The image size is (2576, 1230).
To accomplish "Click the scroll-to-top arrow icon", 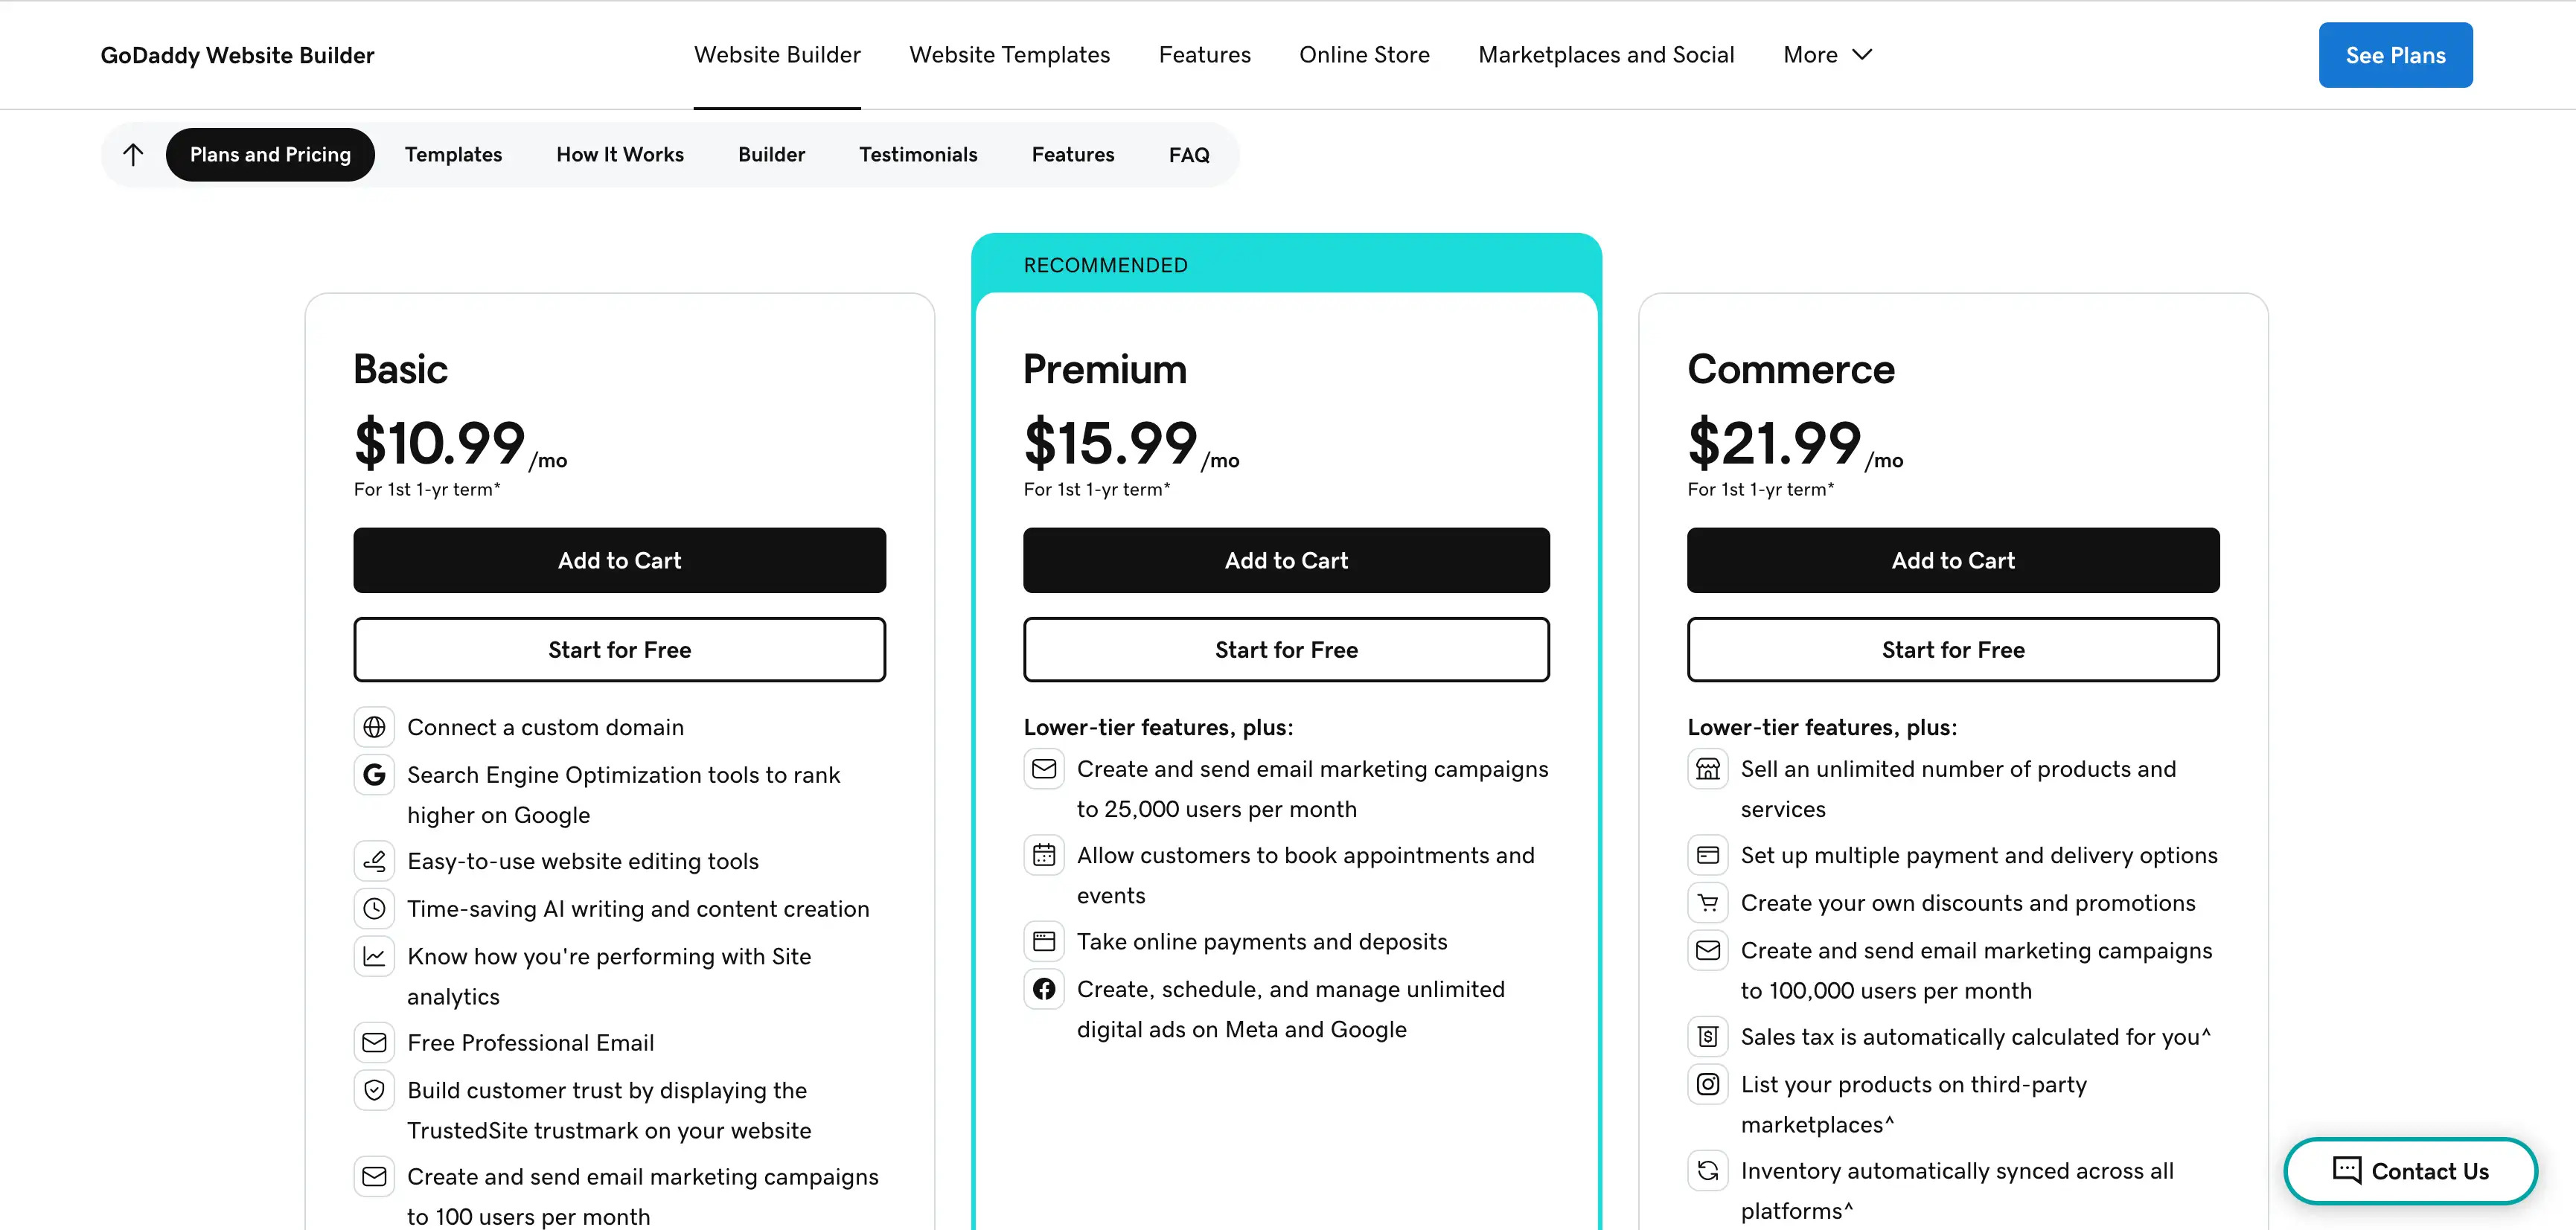I will (133, 154).
